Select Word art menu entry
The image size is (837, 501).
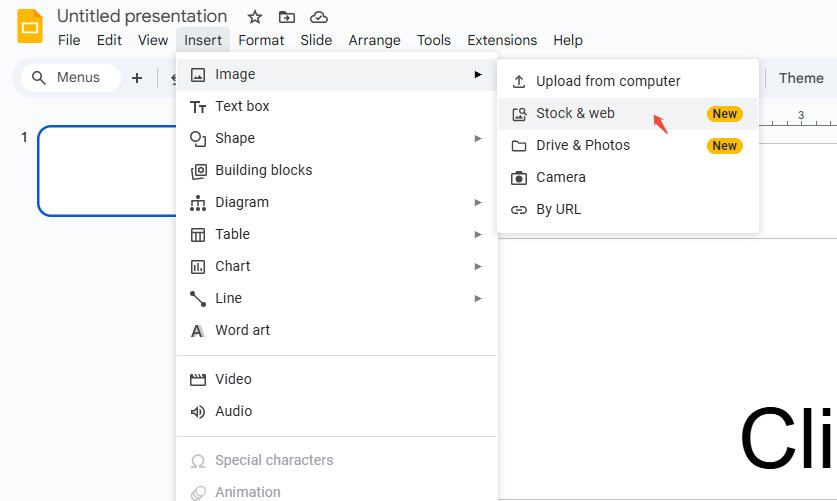(x=337, y=331)
